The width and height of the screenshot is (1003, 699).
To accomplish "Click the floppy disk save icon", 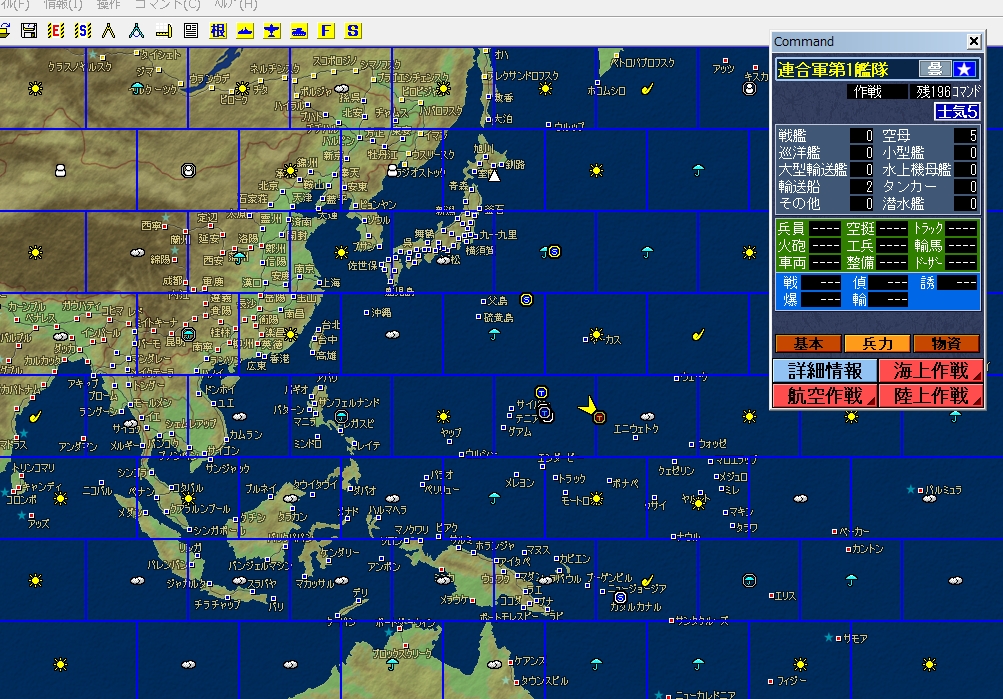I will 29,31.
